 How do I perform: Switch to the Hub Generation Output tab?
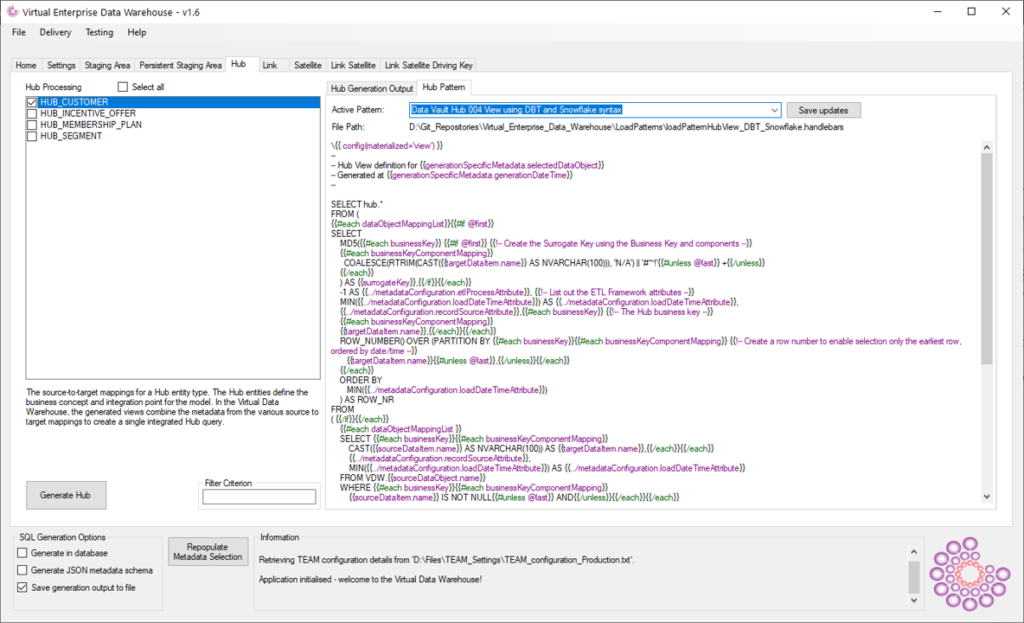pos(371,88)
